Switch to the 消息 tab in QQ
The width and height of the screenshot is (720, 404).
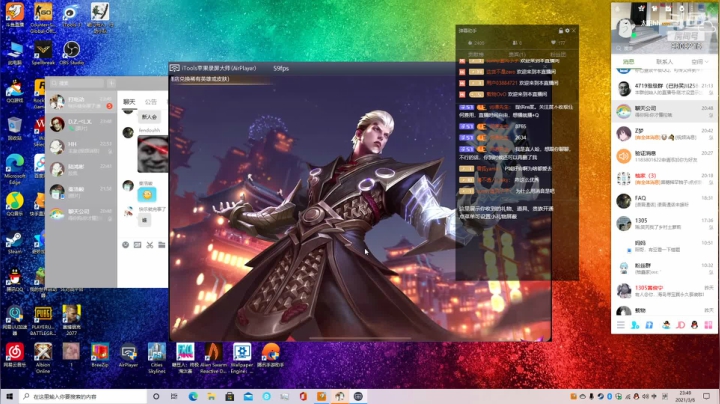click(x=628, y=62)
